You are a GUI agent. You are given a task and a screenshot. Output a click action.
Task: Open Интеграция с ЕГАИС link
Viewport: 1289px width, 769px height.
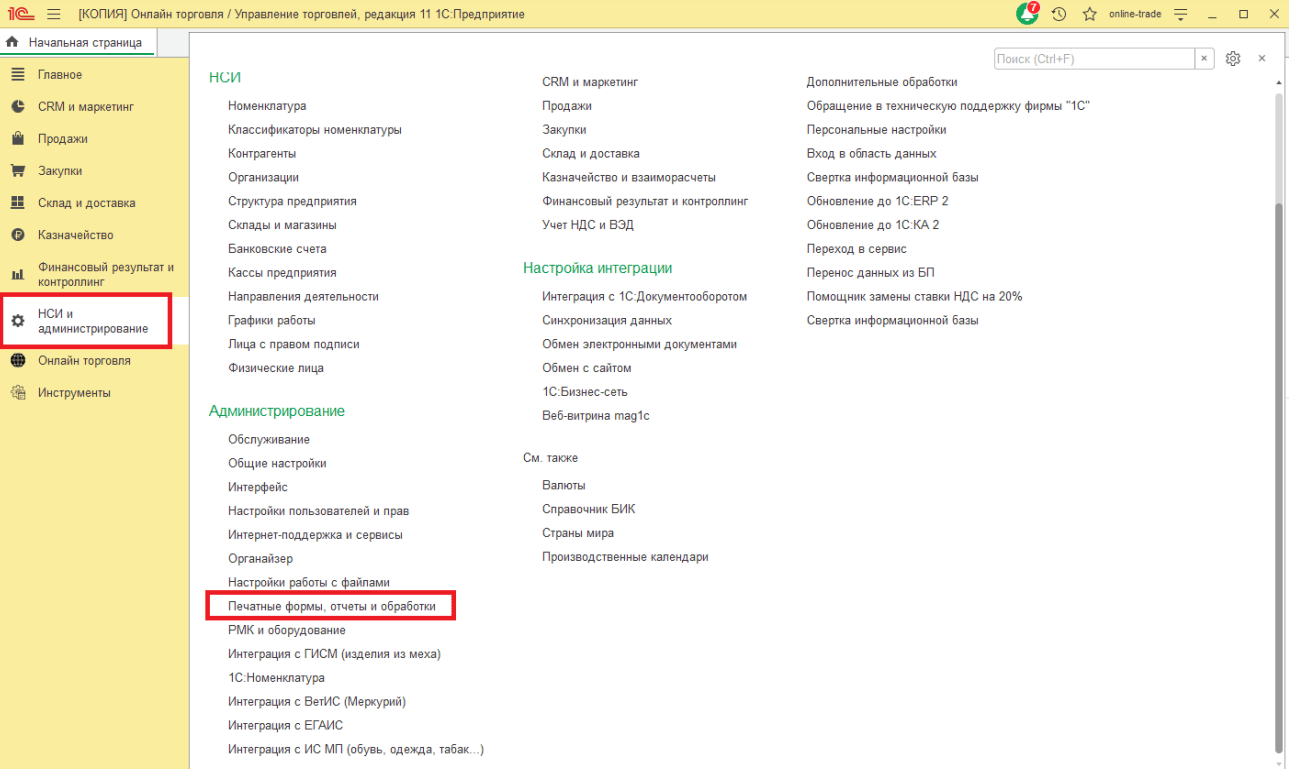[285, 725]
